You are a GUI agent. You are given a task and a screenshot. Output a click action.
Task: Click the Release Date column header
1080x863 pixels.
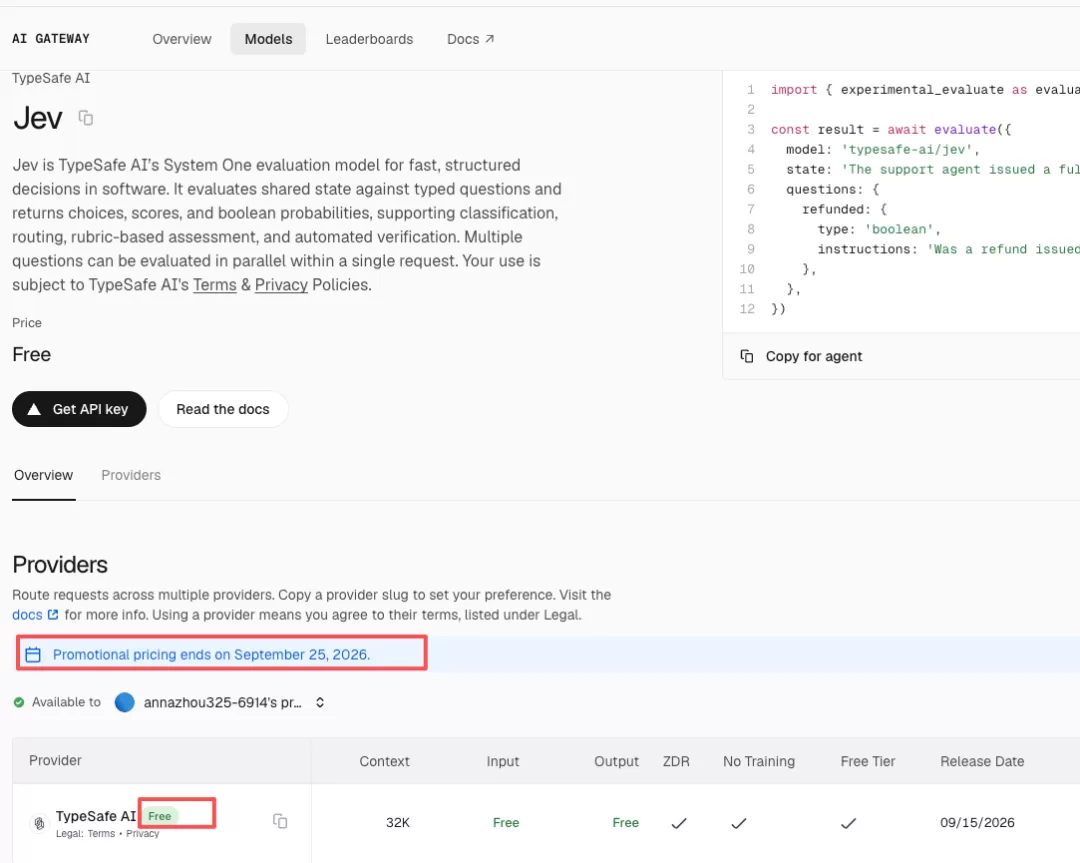point(982,761)
